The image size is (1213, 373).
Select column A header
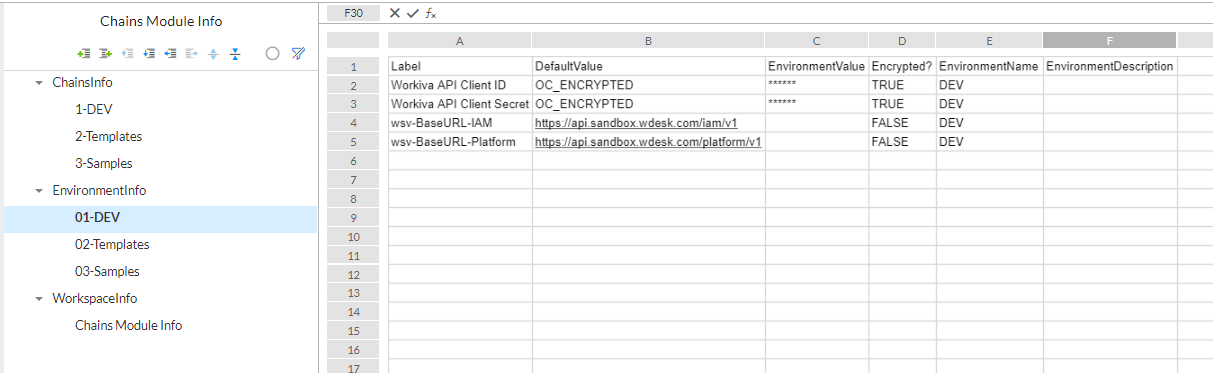(460, 41)
